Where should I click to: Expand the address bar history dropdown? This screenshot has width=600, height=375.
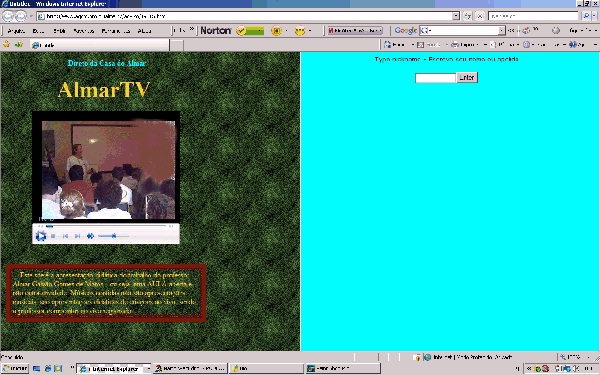(456, 16)
